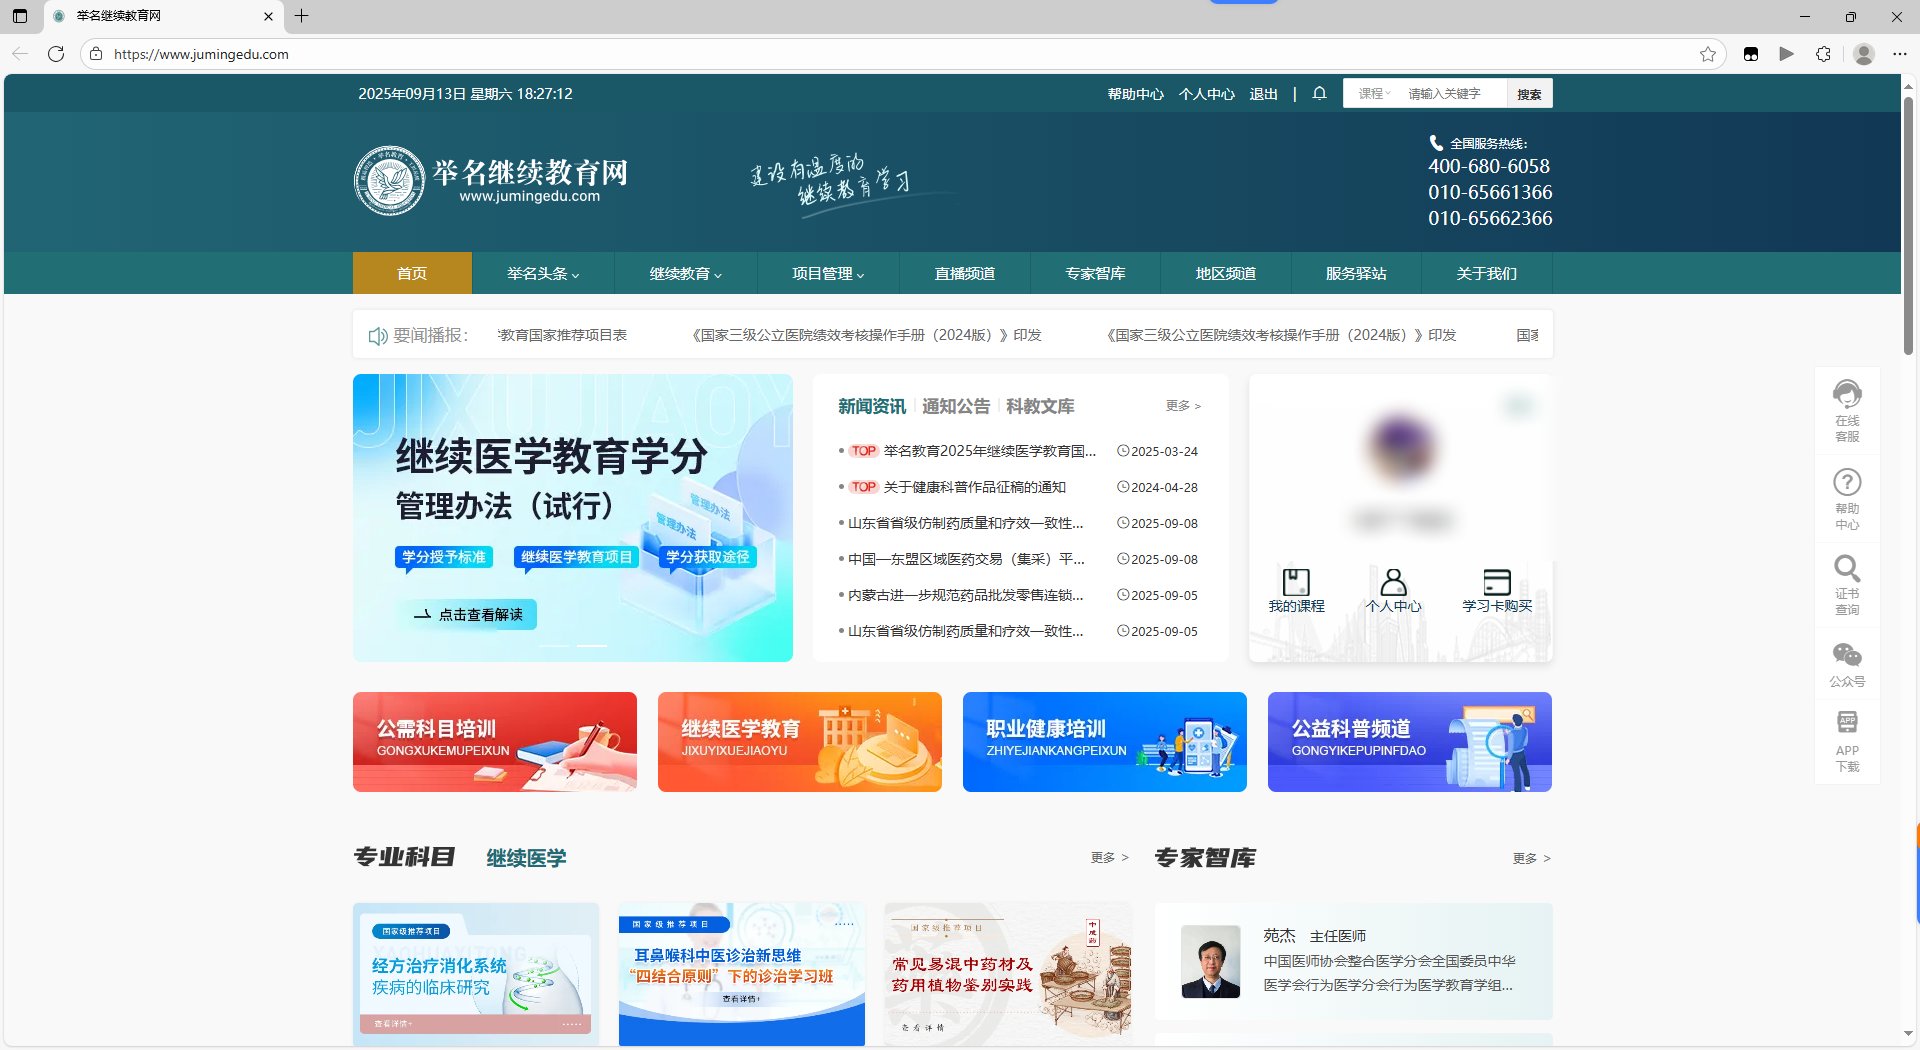The image size is (1920, 1050).
Task: Log out via the 退出 link
Action: point(1263,94)
